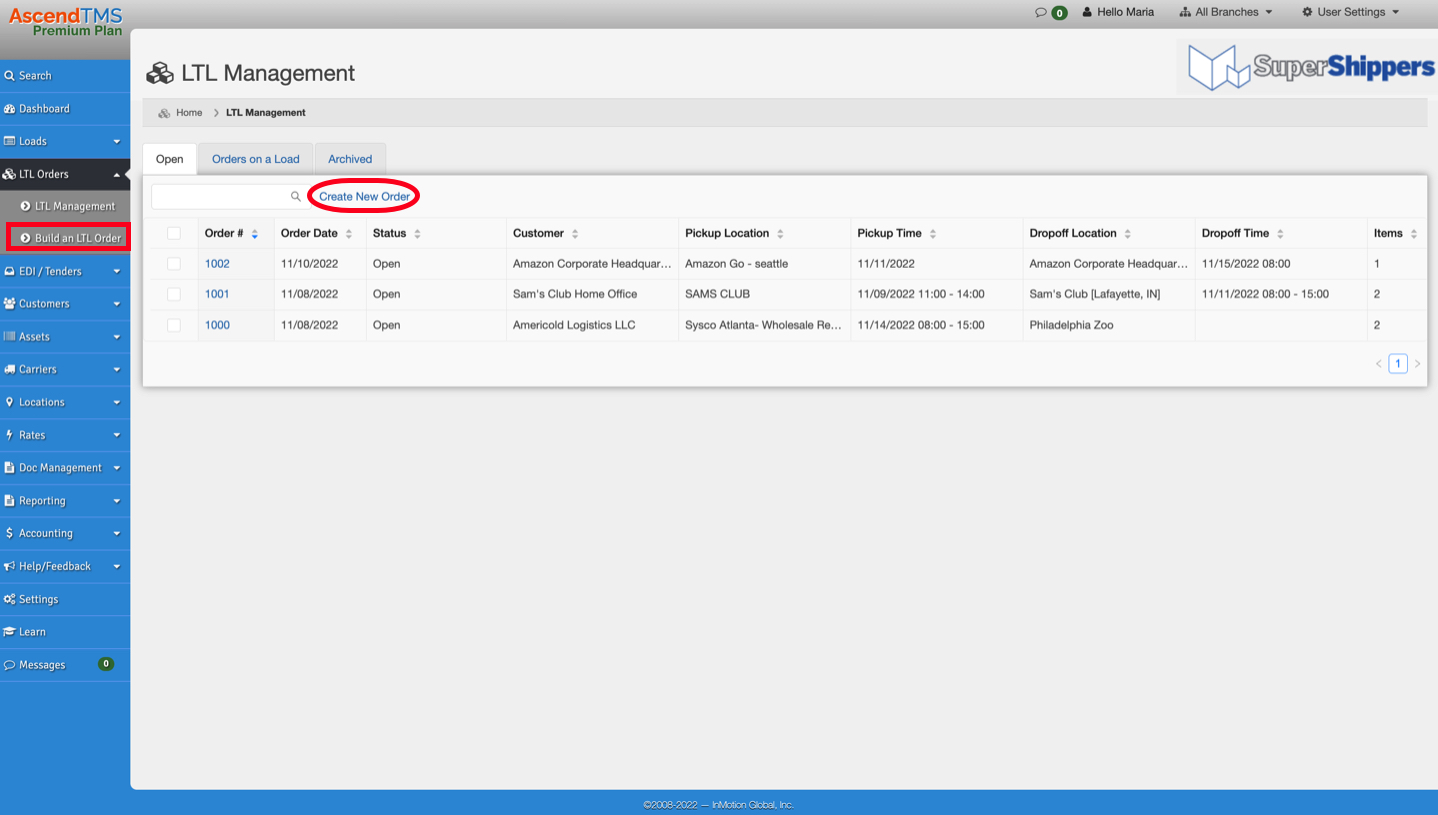Click the Carriers truck icon
The width and height of the screenshot is (1438, 815).
[9, 369]
